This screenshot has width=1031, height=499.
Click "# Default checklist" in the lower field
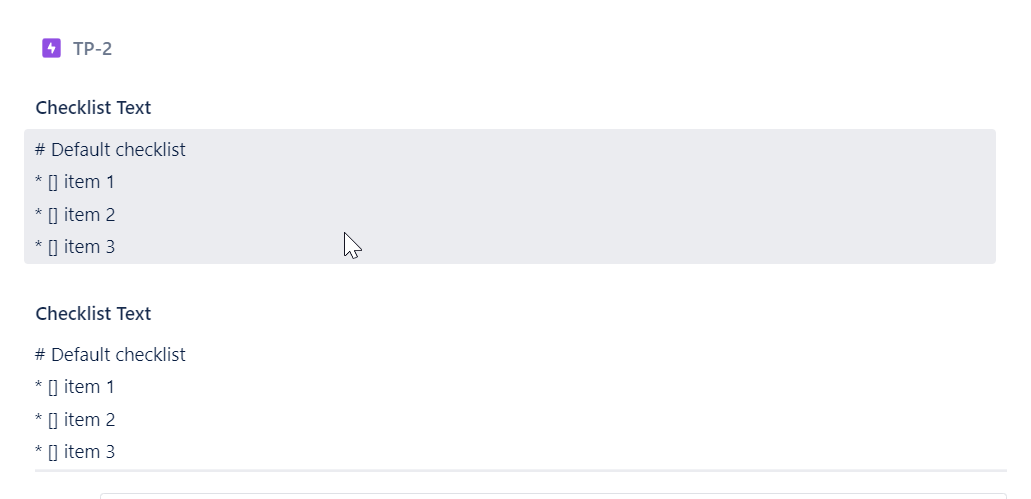(x=110, y=355)
